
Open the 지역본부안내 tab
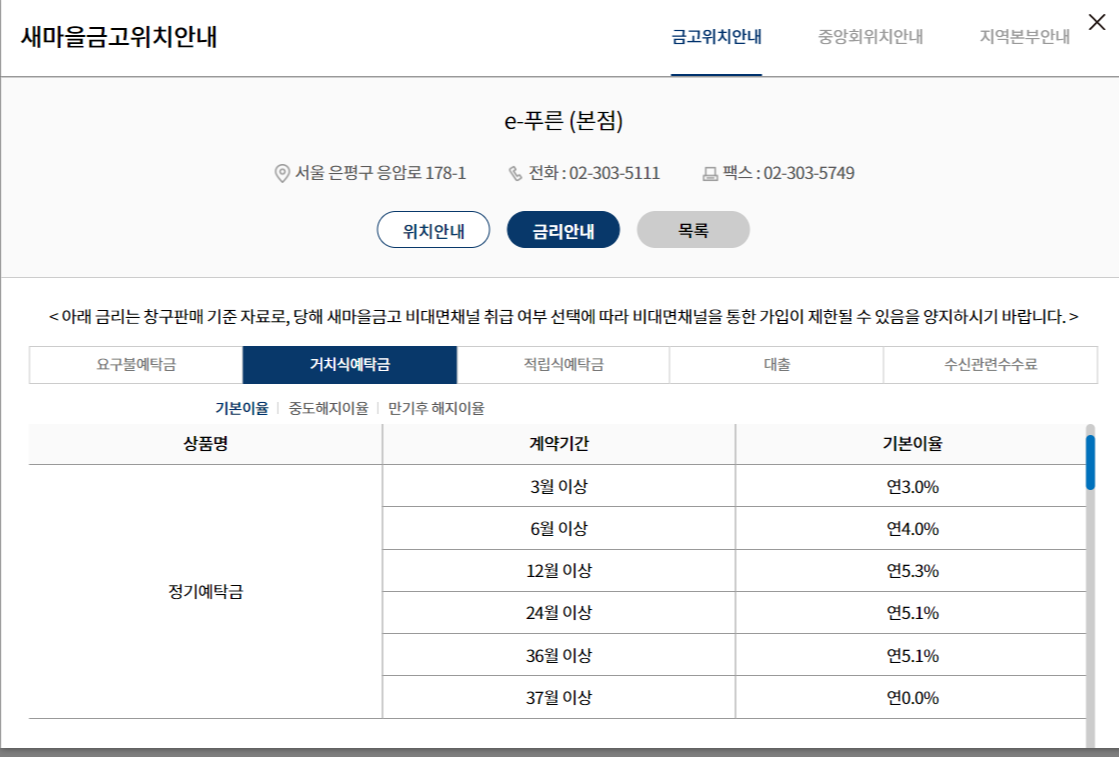(x=1024, y=37)
